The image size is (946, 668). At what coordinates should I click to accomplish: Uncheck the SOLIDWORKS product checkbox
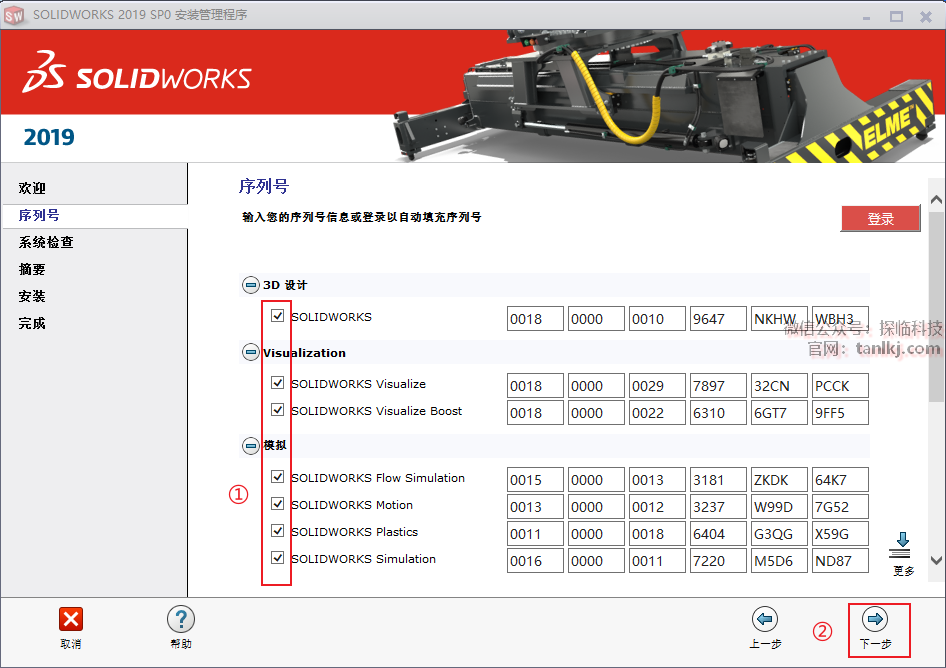(278, 316)
